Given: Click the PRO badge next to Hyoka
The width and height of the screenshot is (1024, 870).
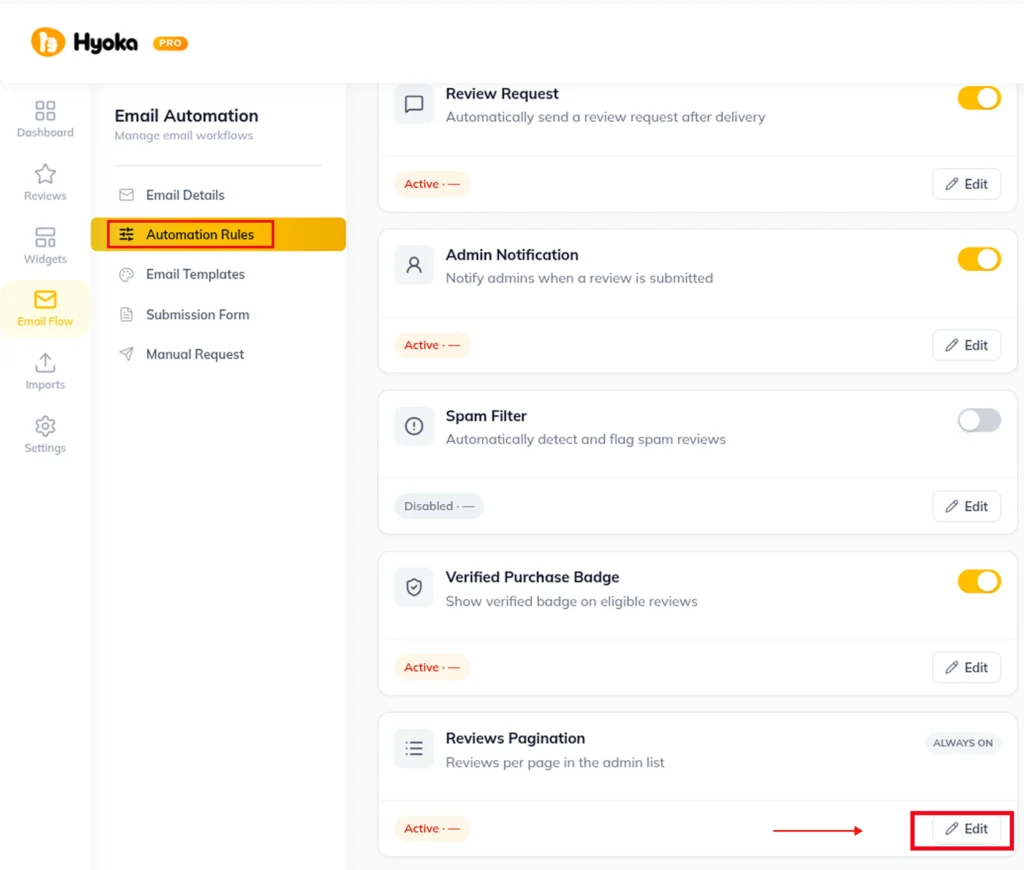Looking at the screenshot, I should (170, 43).
